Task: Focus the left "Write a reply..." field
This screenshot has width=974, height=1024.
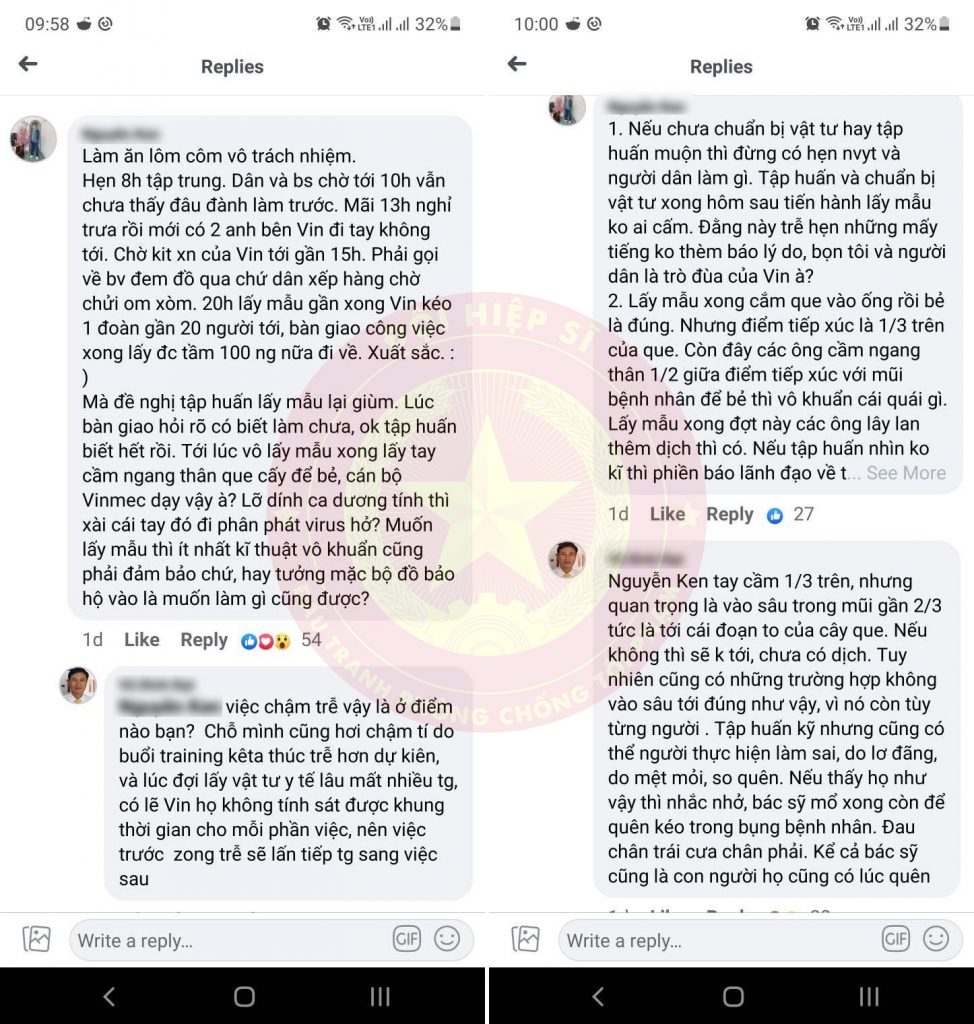Action: [231, 940]
